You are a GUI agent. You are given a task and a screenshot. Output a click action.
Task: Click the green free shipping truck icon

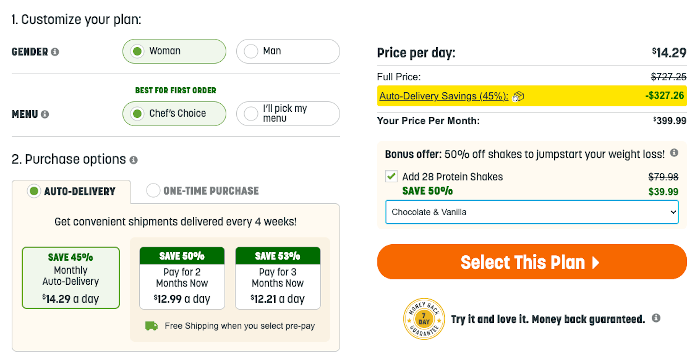[151, 326]
